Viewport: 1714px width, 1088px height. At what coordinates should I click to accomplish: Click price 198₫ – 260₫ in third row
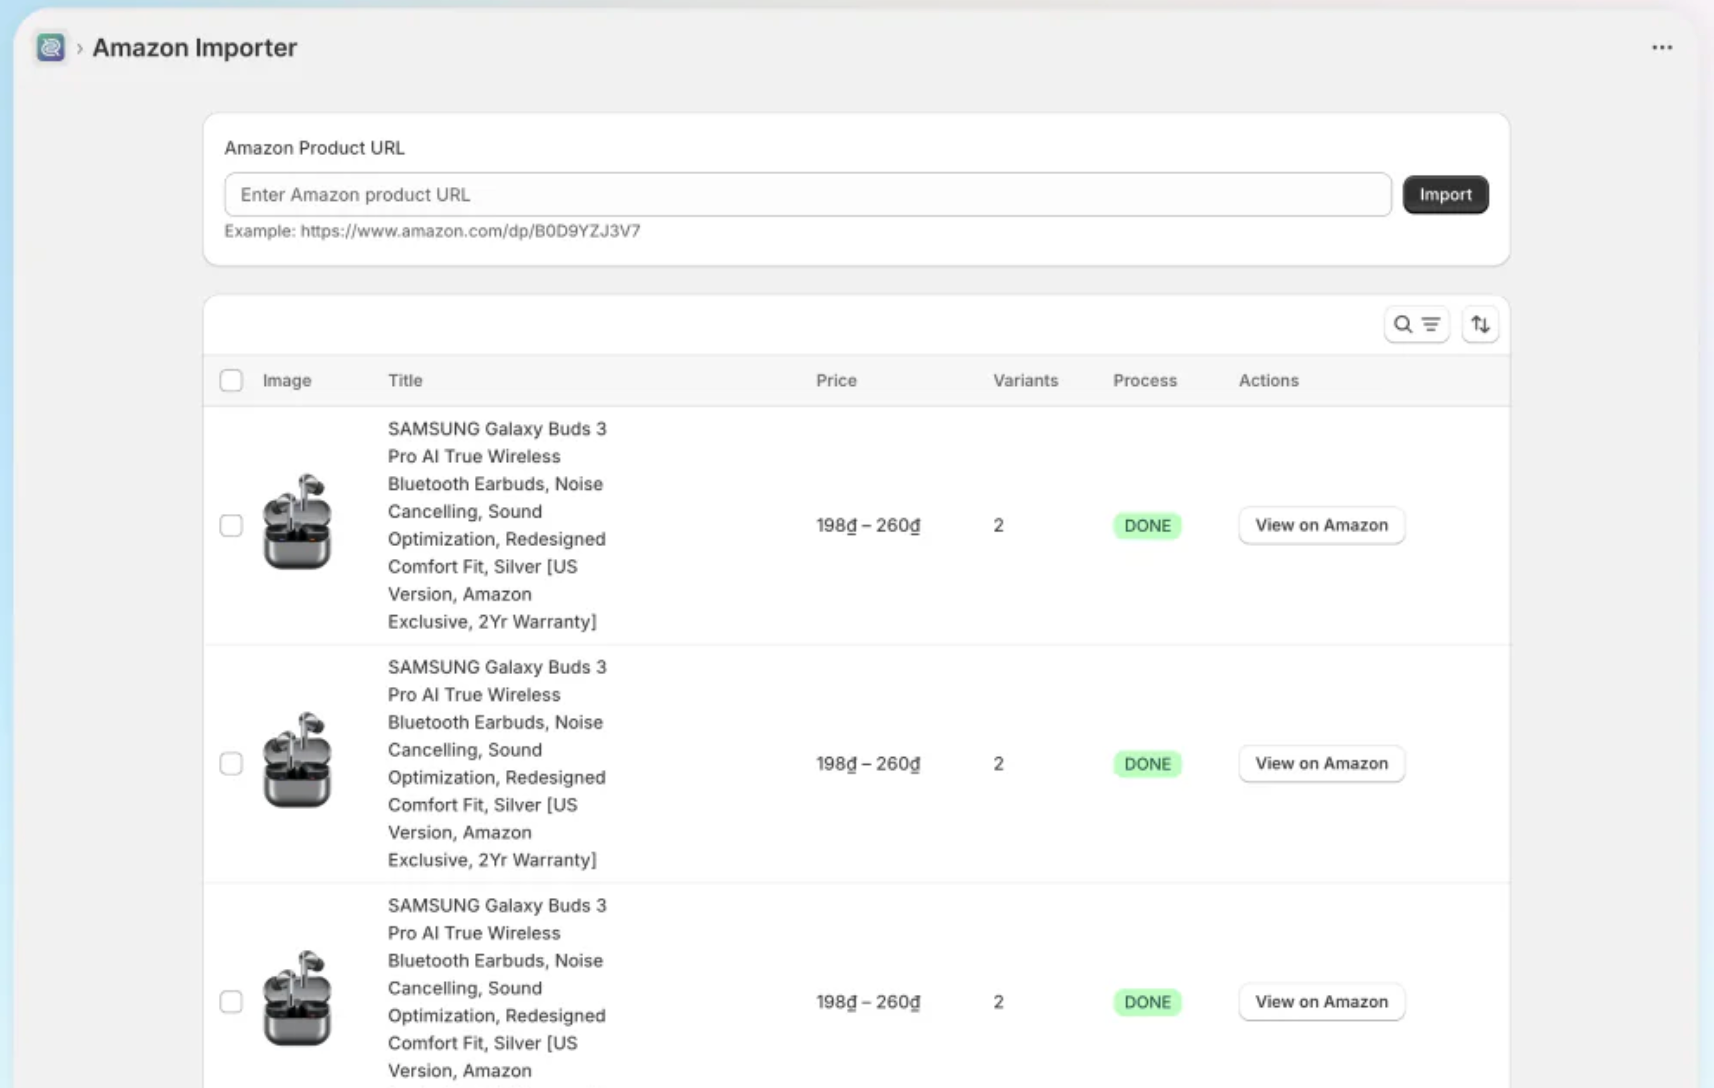pos(868,1001)
